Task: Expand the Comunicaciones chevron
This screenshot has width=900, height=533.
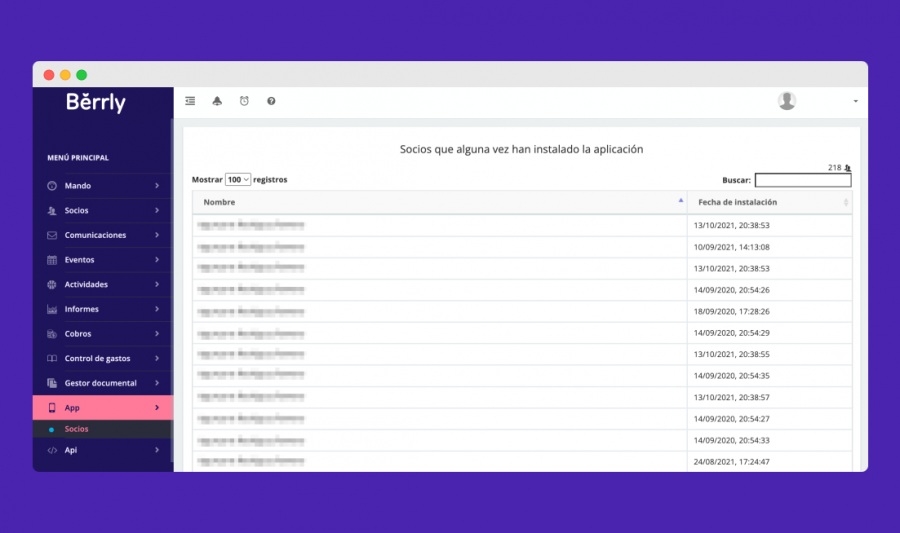Action: [x=157, y=235]
